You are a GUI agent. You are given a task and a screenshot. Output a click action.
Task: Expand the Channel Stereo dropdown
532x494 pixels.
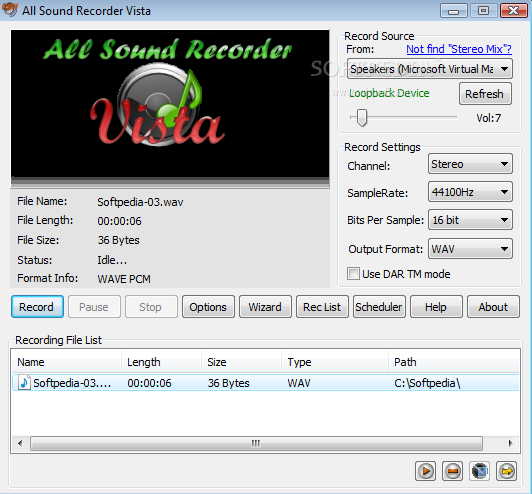470,164
